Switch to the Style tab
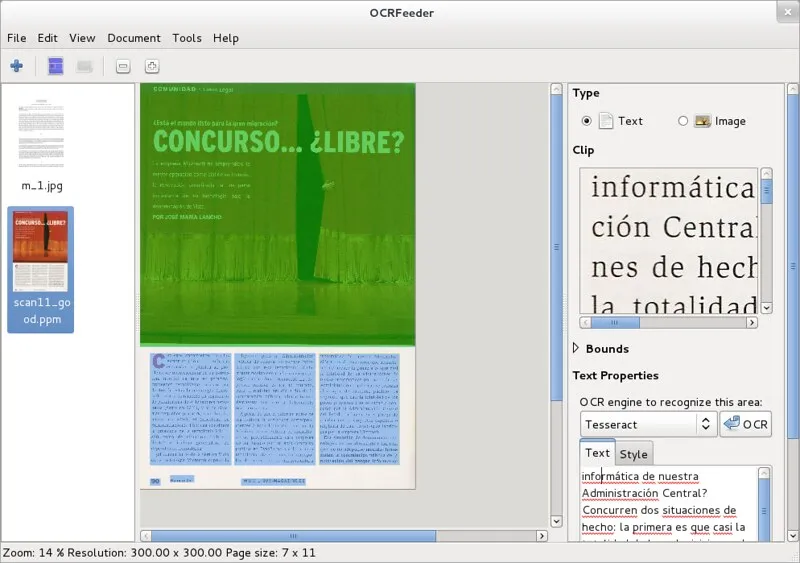The height and width of the screenshot is (563, 800). [634, 454]
